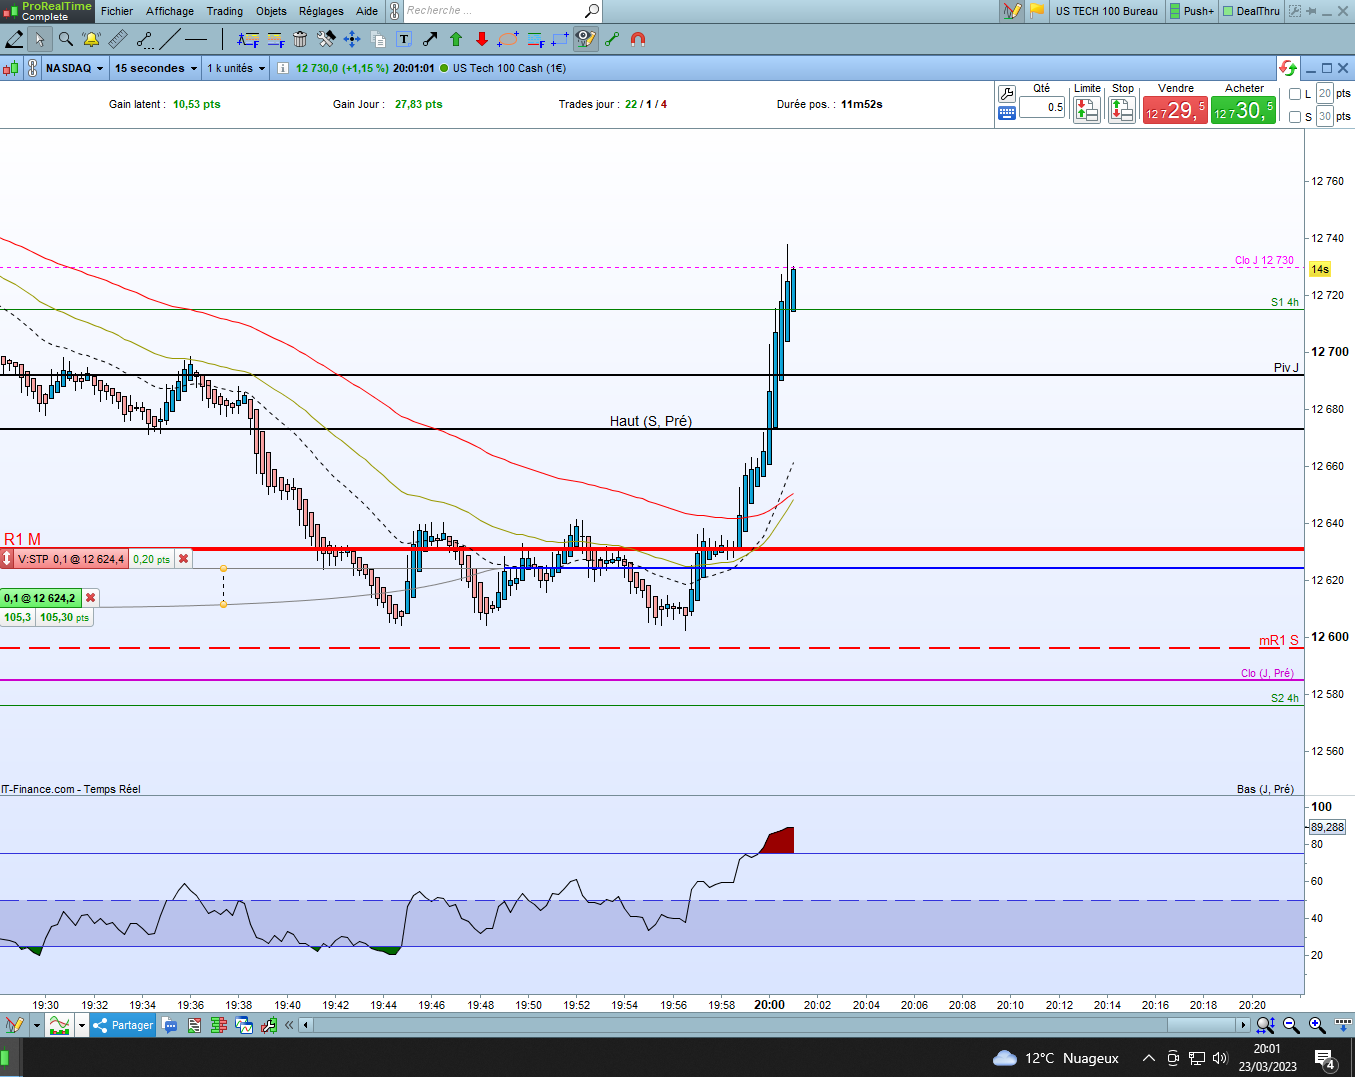Image resolution: width=1355 pixels, height=1077 pixels.
Task: Open the instrument info icon
Action: click(x=283, y=68)
